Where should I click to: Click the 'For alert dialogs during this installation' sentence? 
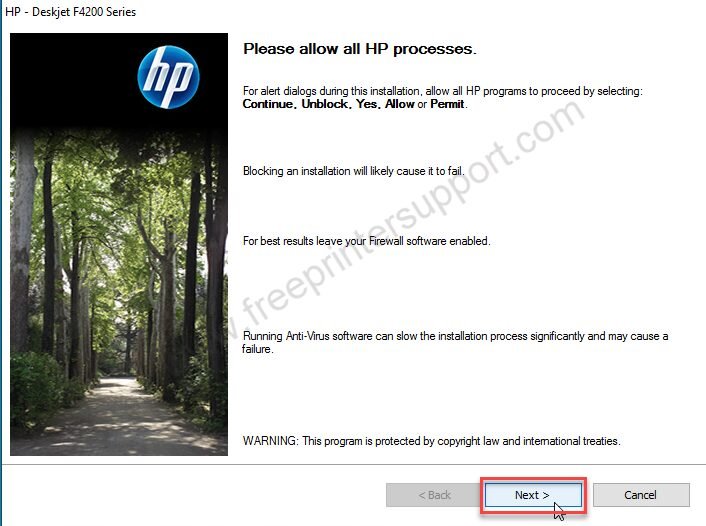(443, 91)
